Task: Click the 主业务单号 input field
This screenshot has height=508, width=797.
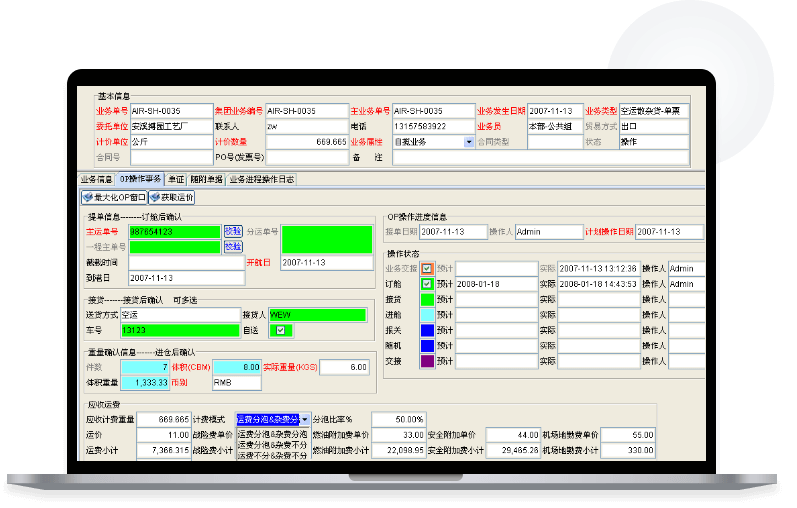Action: tap(434, 111)
